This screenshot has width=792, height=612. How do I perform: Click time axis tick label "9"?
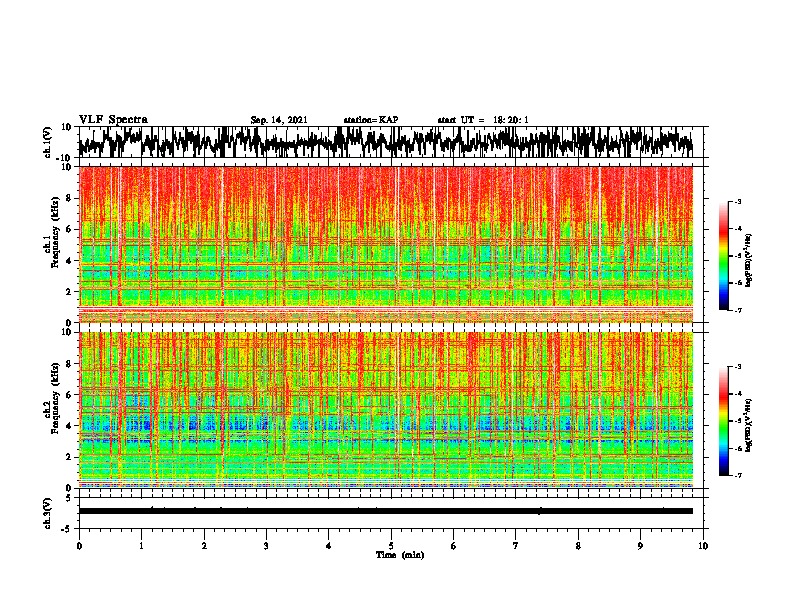[x=640, y=546]
